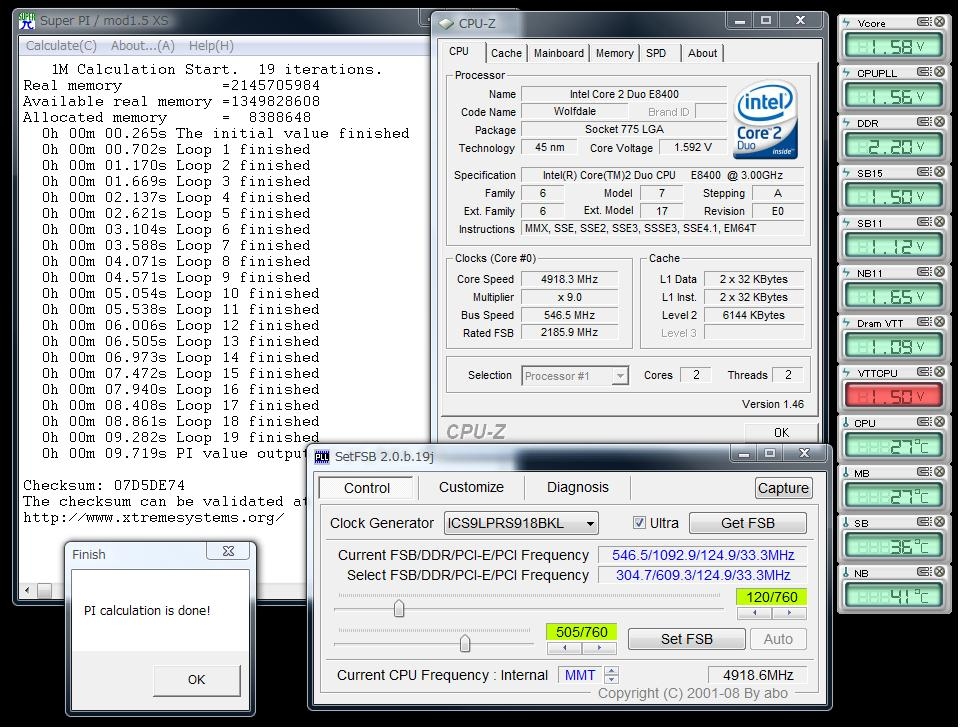The image size is (960, 728).
Task: Open Diagnosis tab in SetFSB
Action: (x=577, y=487)
